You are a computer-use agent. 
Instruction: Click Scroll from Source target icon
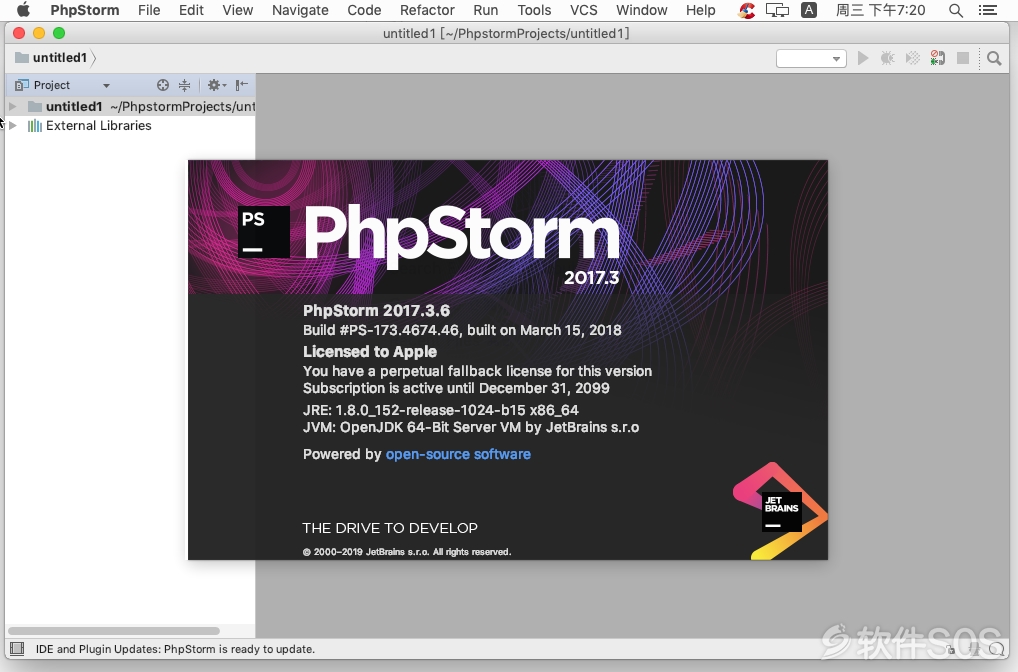(163, 85)
